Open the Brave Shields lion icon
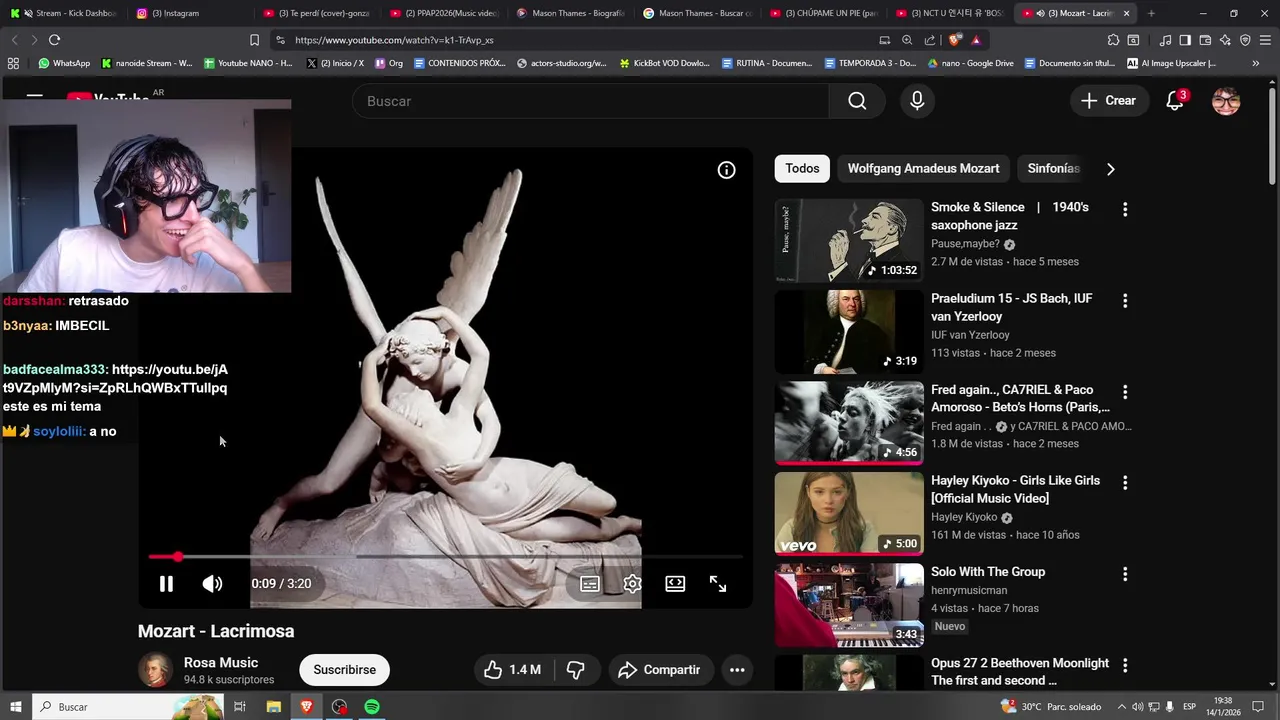1280x720 pixels. [x=955, y=40]
